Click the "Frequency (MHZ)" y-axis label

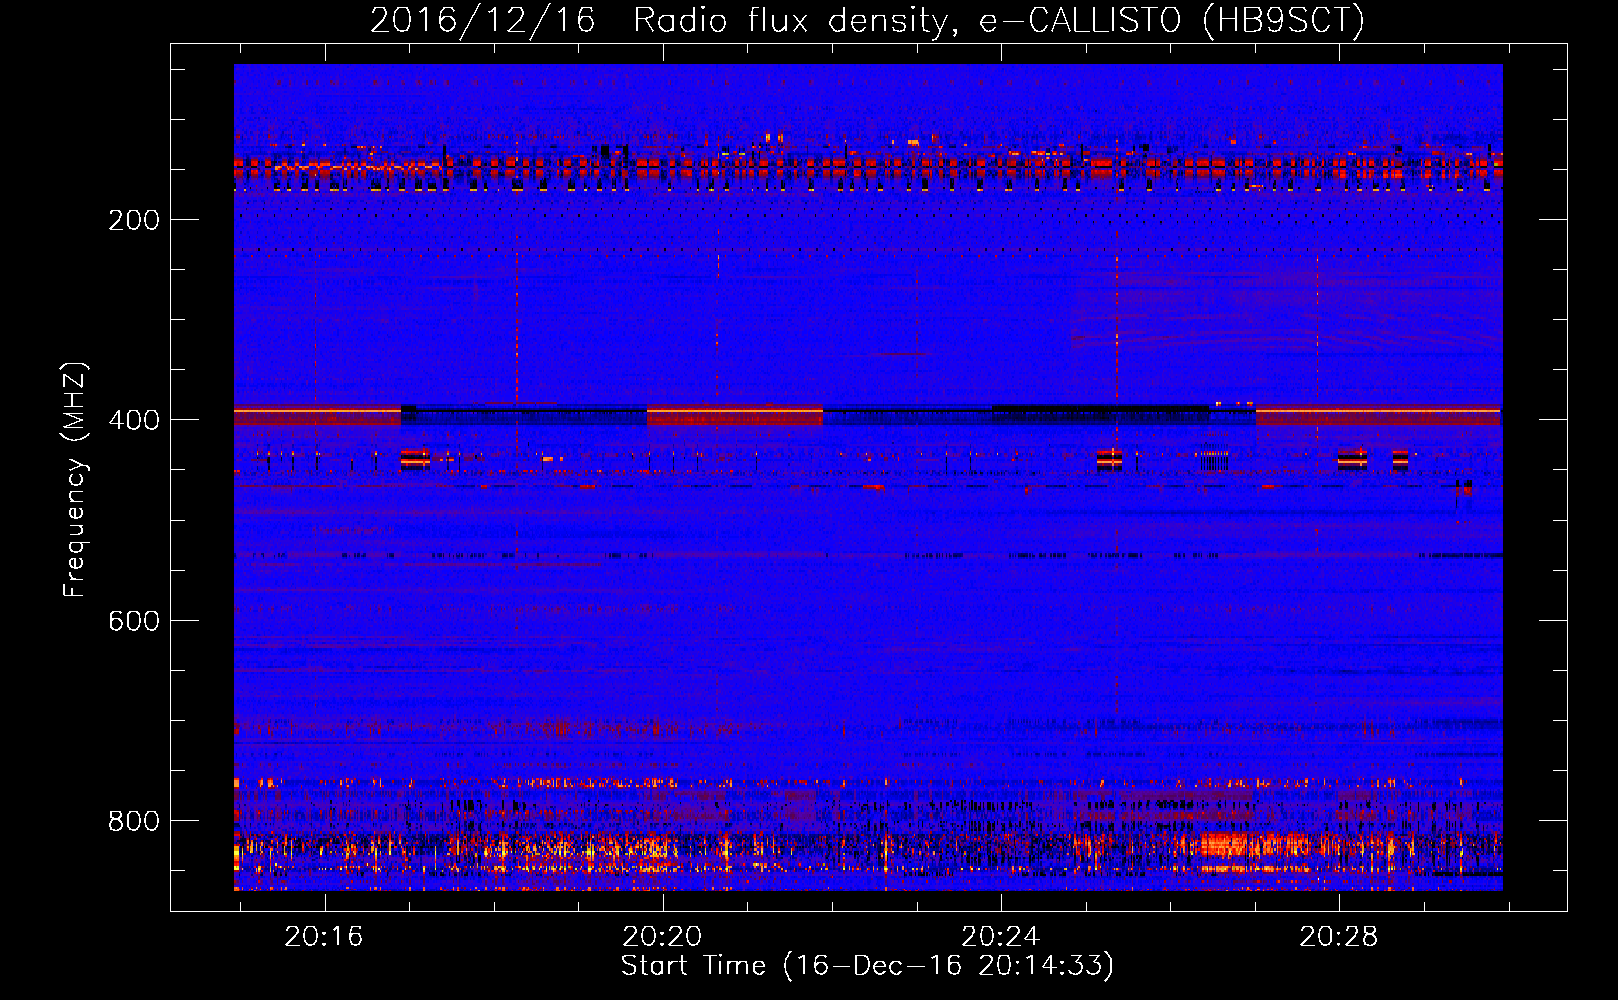(x=75, y=480)
